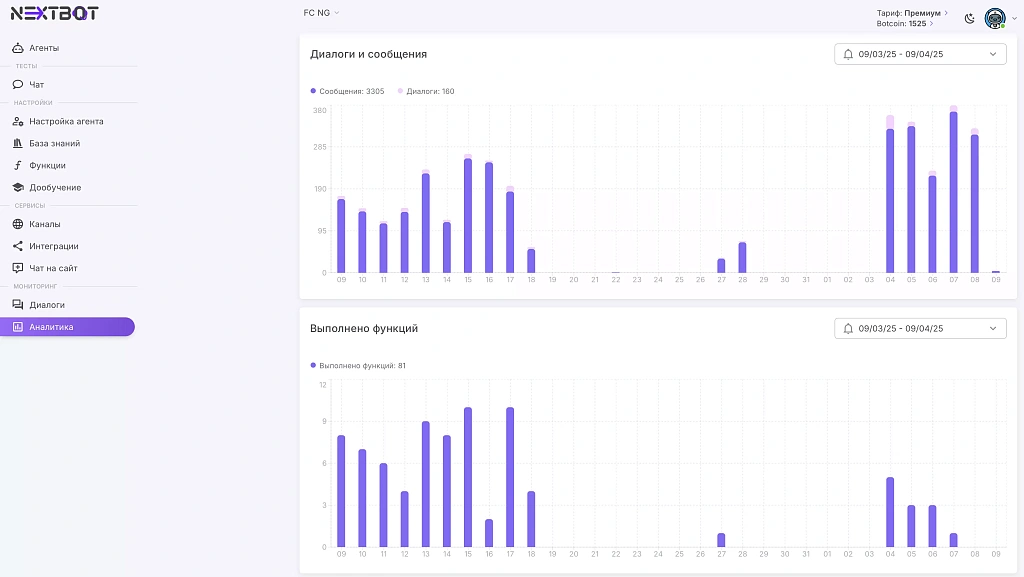The height and width of the screenshot is (577, 1024).
Task: Click the Channels globe icon
Action: (x=18, y=224)
